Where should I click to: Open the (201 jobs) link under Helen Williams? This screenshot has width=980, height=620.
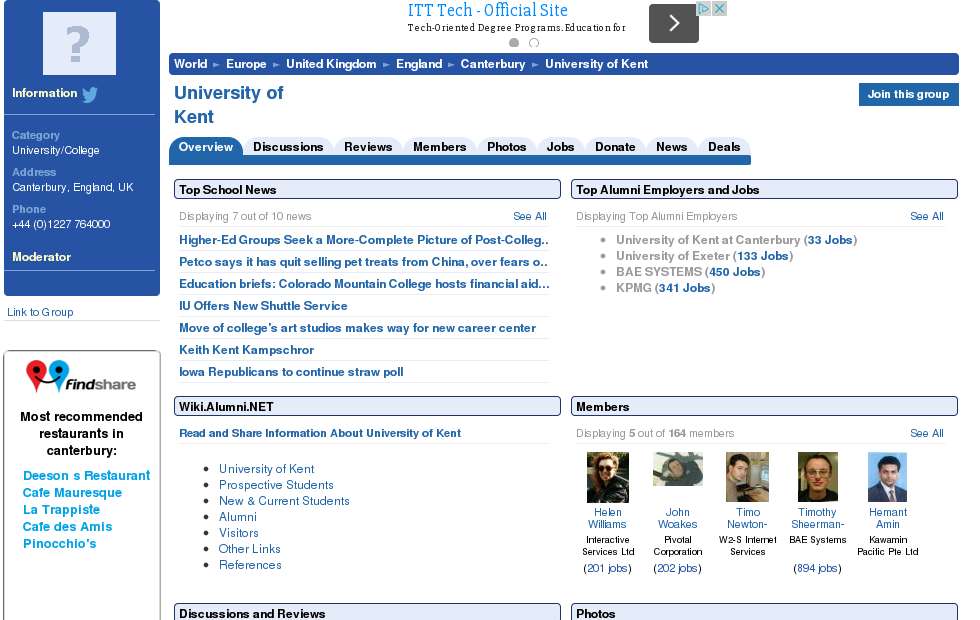pyautogui.click(x=608, y=568)
